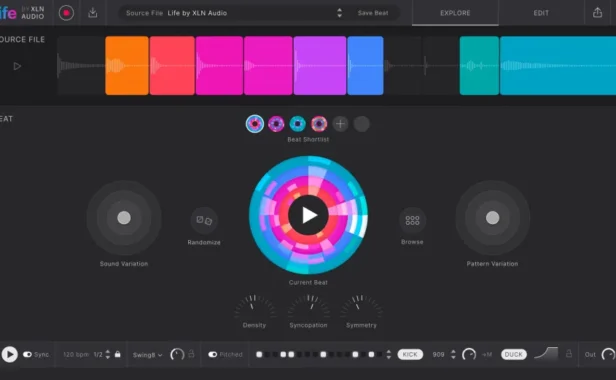Select the magenta slice right before purple
This screenshot has width=616, height=380.
click(268, 65)
